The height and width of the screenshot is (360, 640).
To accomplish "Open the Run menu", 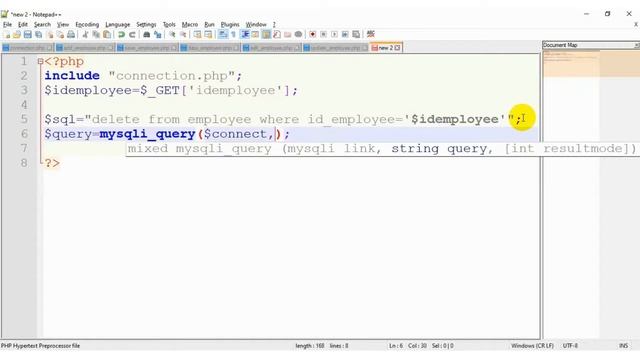I will (x=209, y=24).
